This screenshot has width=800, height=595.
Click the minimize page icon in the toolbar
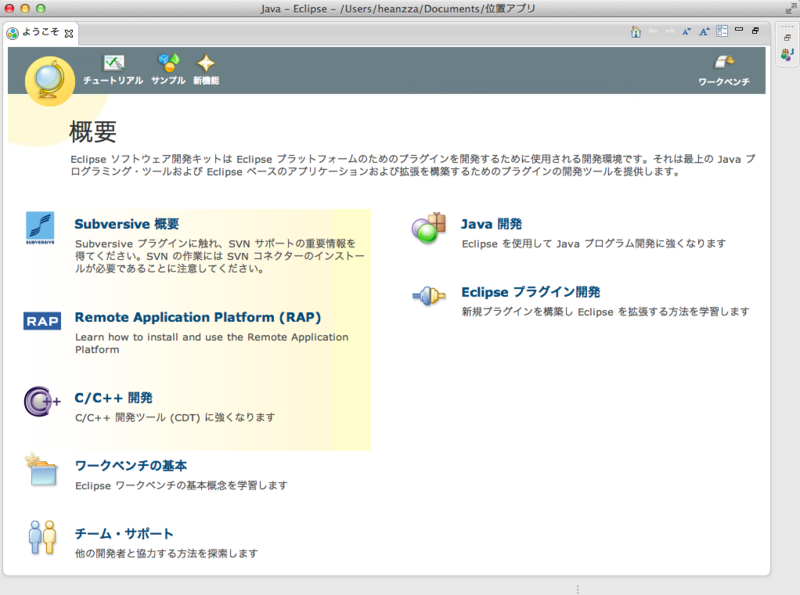coord(738,32)
